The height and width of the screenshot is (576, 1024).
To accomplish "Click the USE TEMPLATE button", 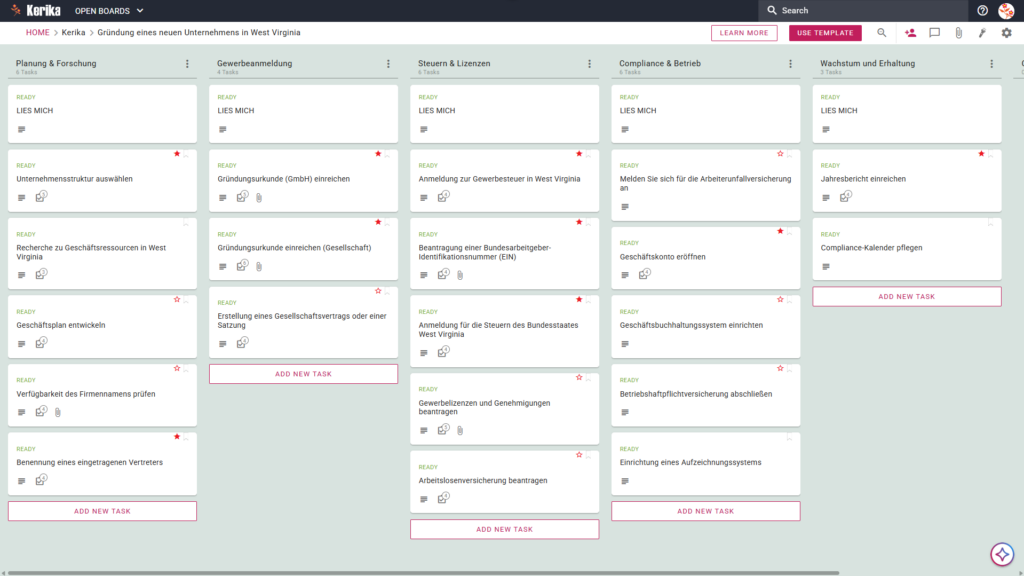I will pyautogui.click(x=825, y=33).
